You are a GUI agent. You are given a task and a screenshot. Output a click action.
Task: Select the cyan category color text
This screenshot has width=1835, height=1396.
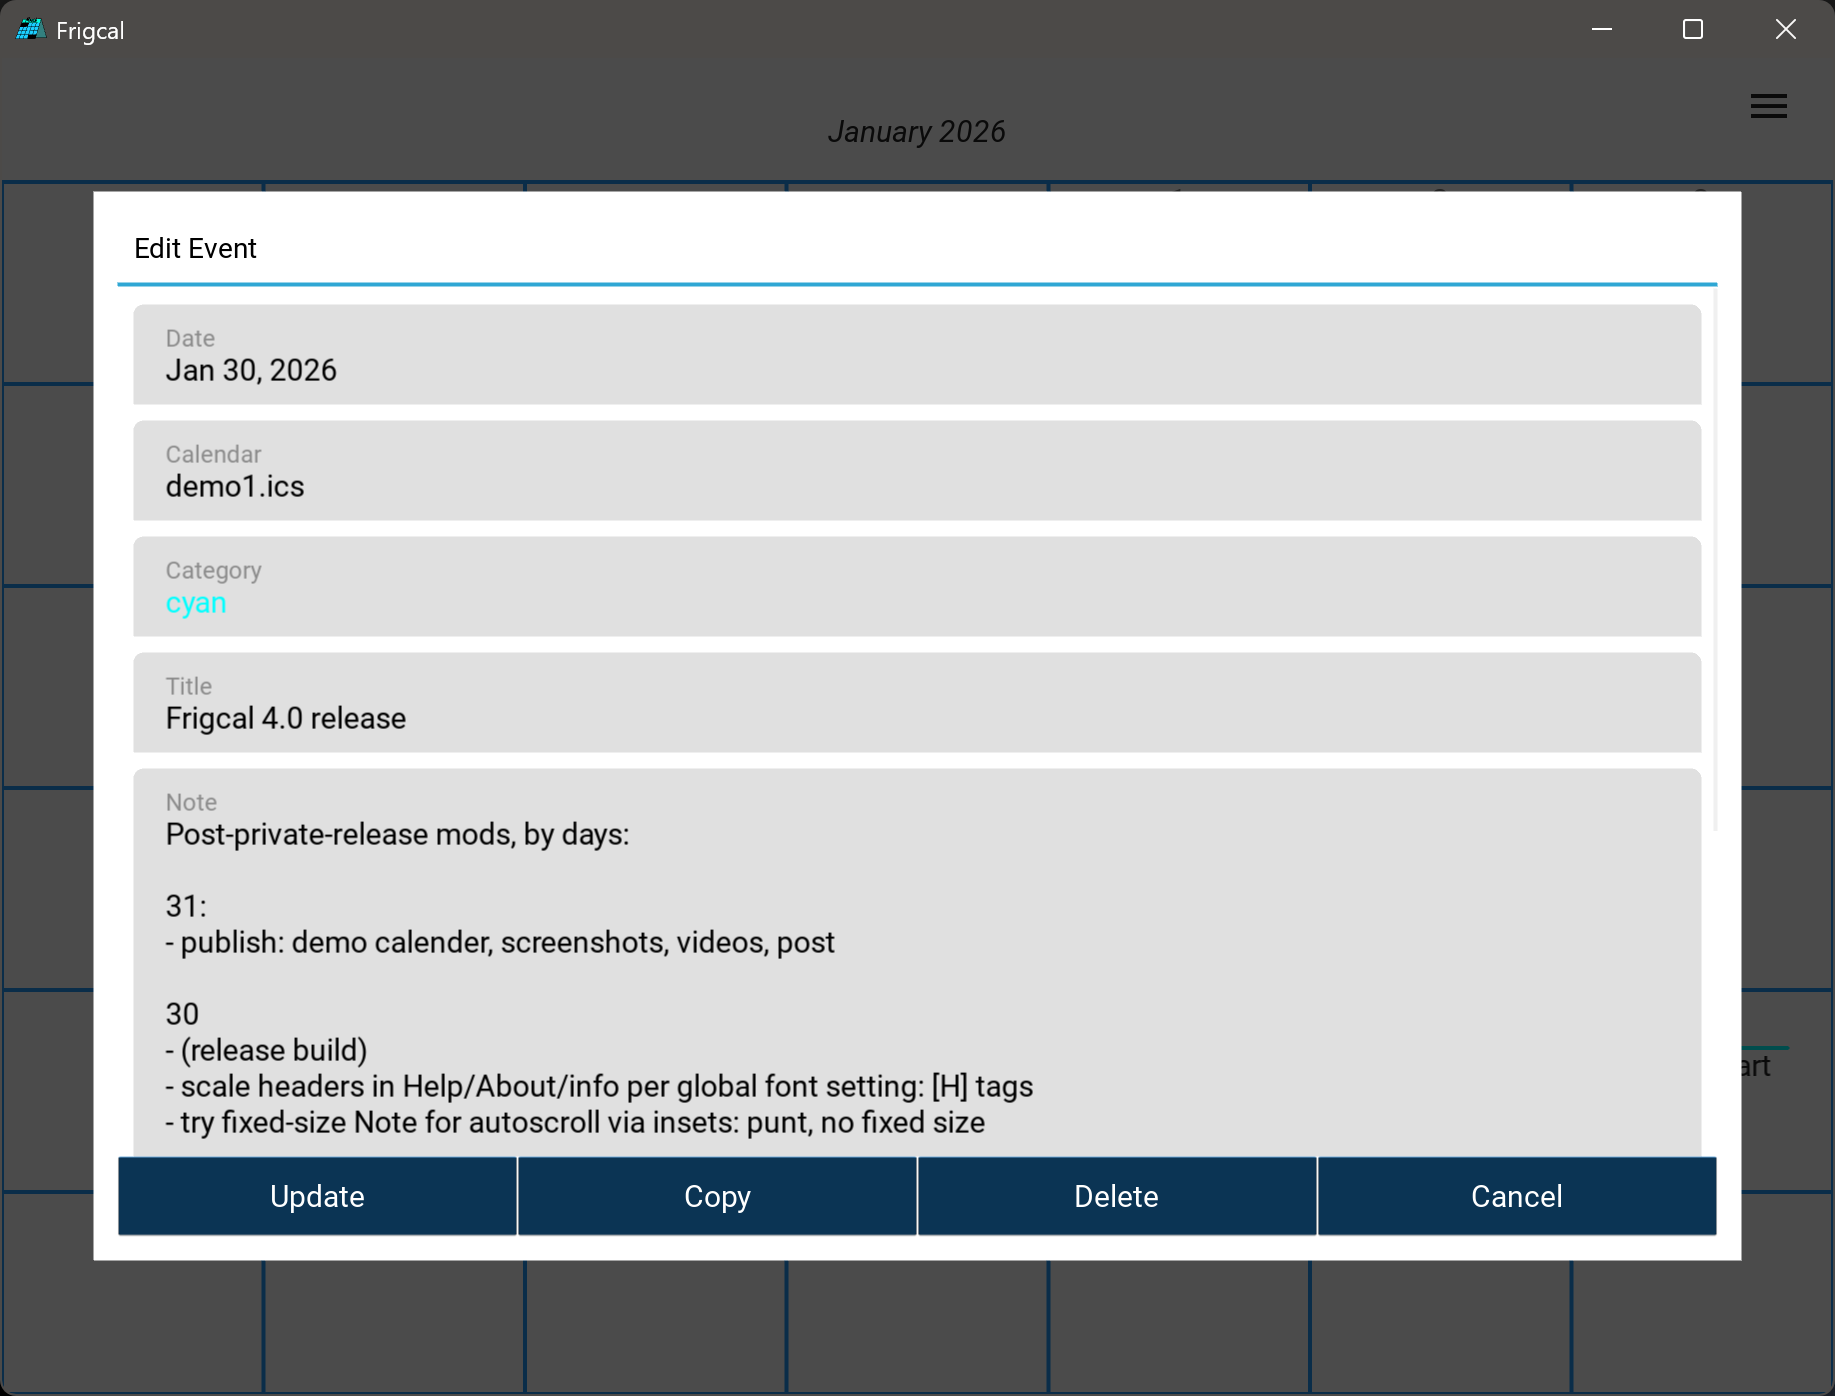coord(196,603)
